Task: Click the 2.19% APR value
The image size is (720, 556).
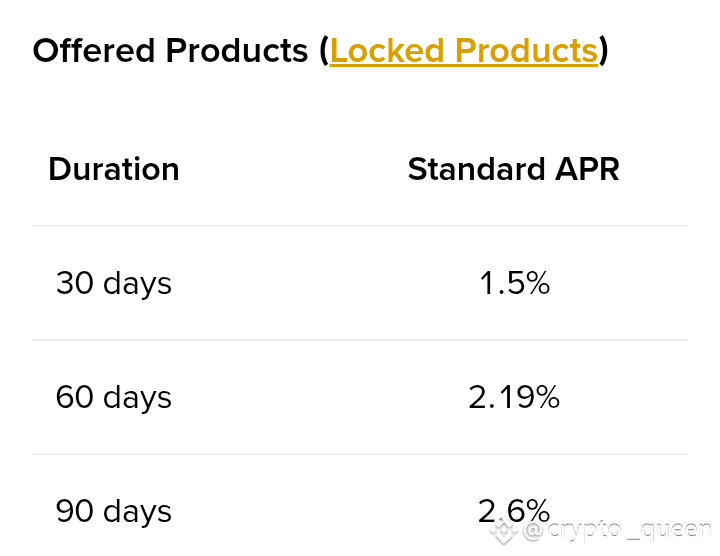Action: [x=514, y=397]
